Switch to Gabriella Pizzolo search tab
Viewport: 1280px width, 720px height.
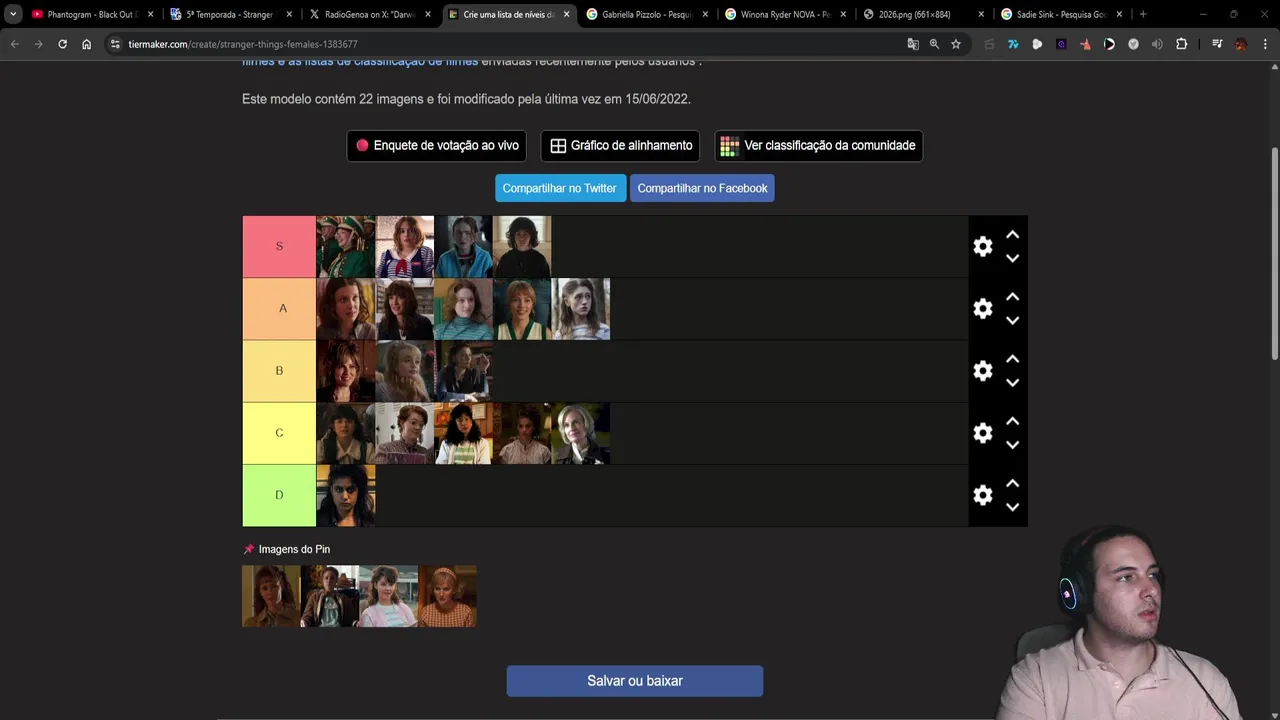(646, 14)
